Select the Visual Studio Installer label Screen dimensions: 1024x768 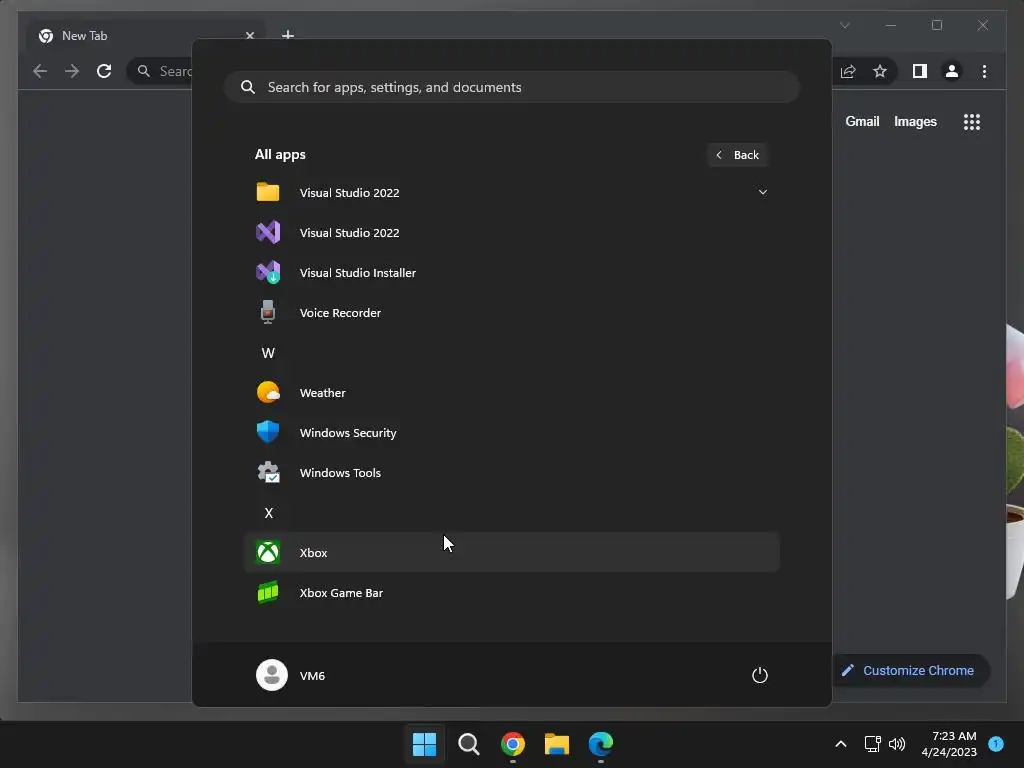point(358,273)
